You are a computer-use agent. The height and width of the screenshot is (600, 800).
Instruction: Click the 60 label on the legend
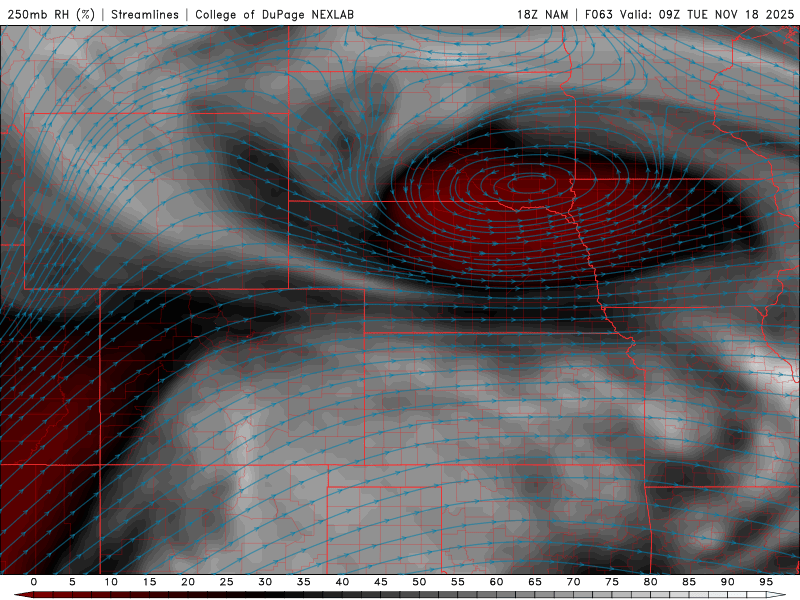(496, 582)
